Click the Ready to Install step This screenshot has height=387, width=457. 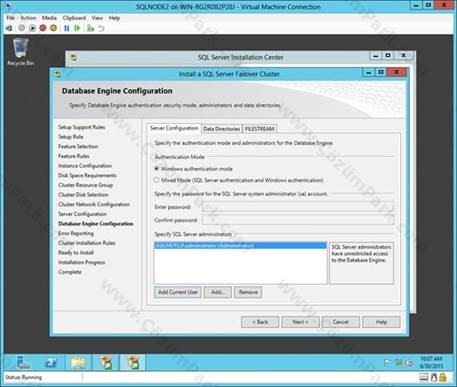[x=76, y=253]
